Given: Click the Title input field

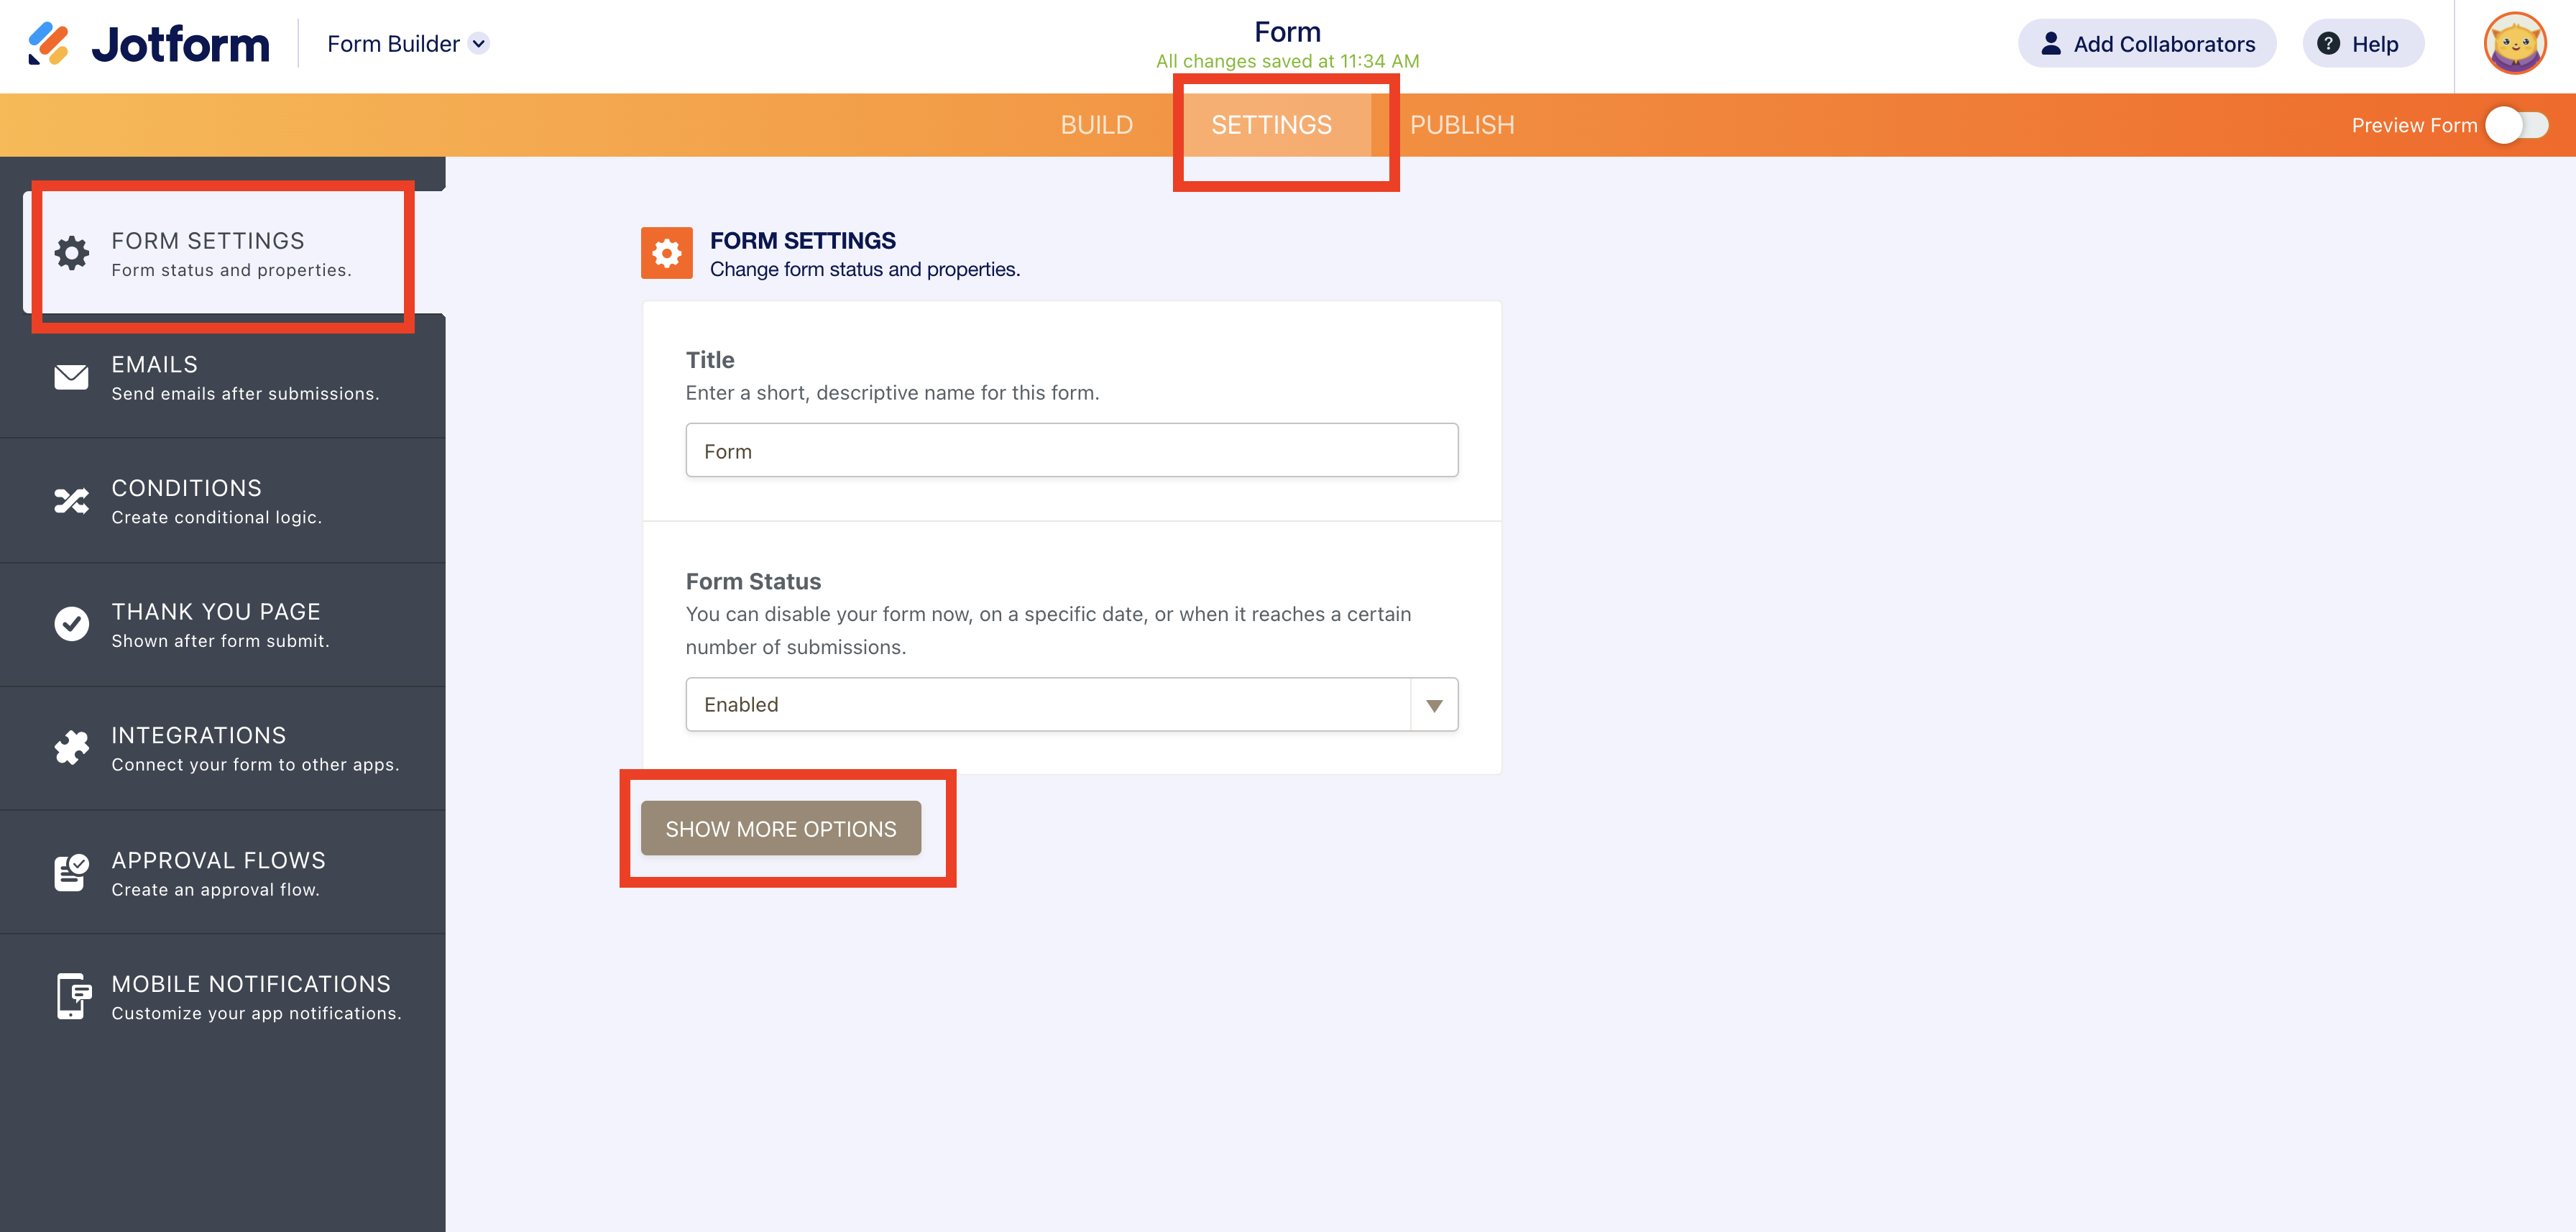Looking at the screenshot, I should [1071, 450].
